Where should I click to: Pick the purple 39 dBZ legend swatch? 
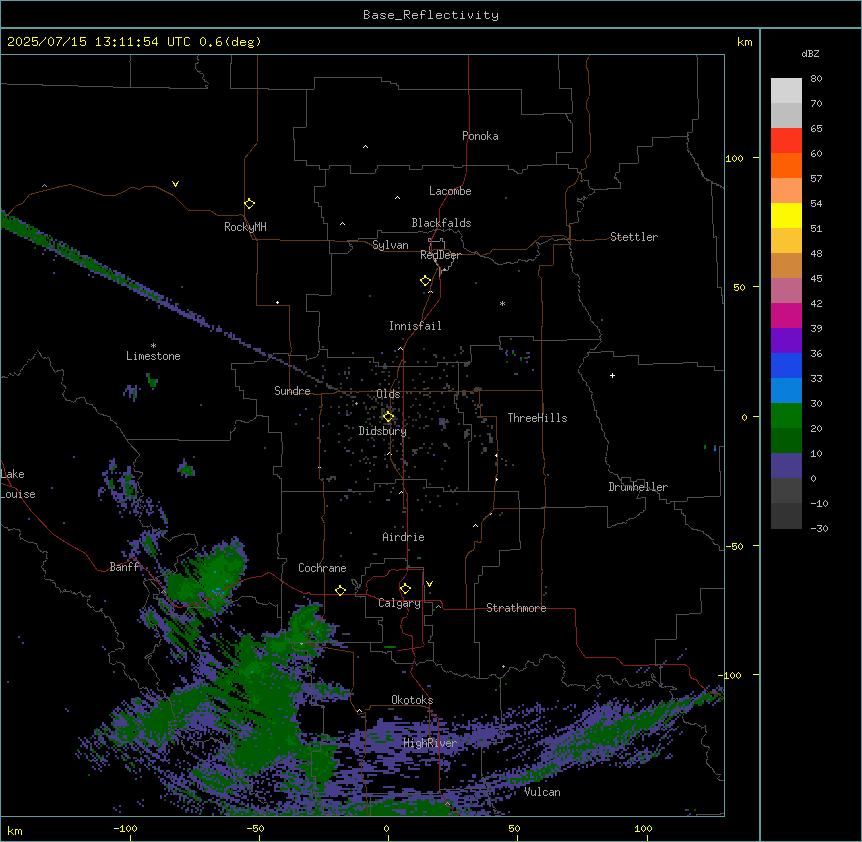786,341
